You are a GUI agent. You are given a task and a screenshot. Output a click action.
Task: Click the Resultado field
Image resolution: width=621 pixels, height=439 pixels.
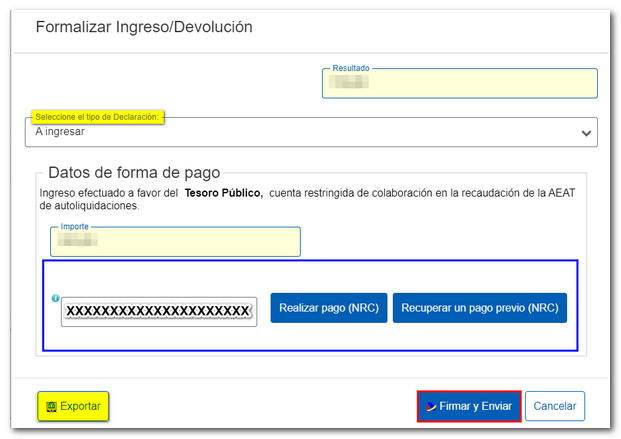460,83
